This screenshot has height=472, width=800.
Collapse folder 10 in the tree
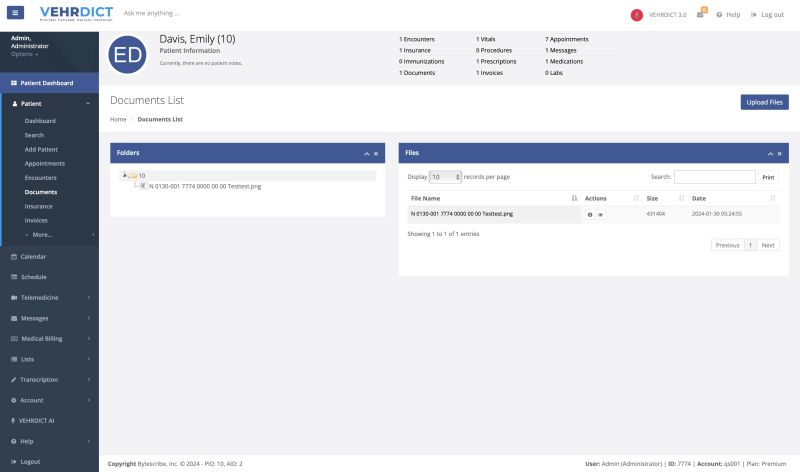pyautogui.click(x=125, y=175)
